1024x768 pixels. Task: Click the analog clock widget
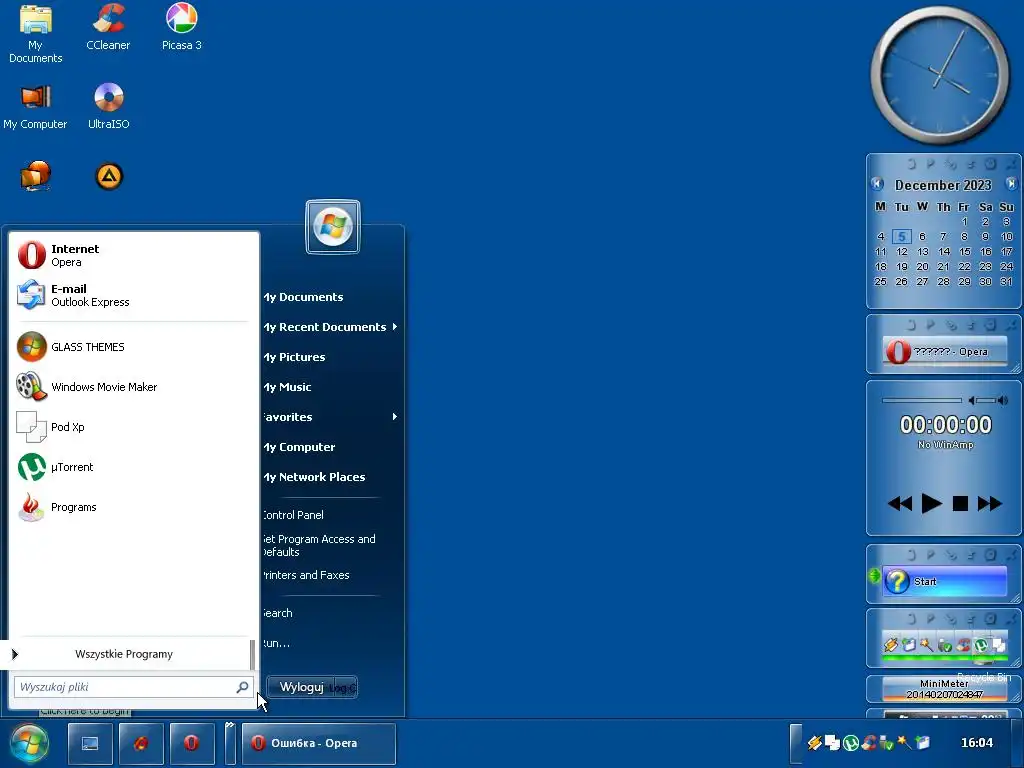[x=940, y=75]
